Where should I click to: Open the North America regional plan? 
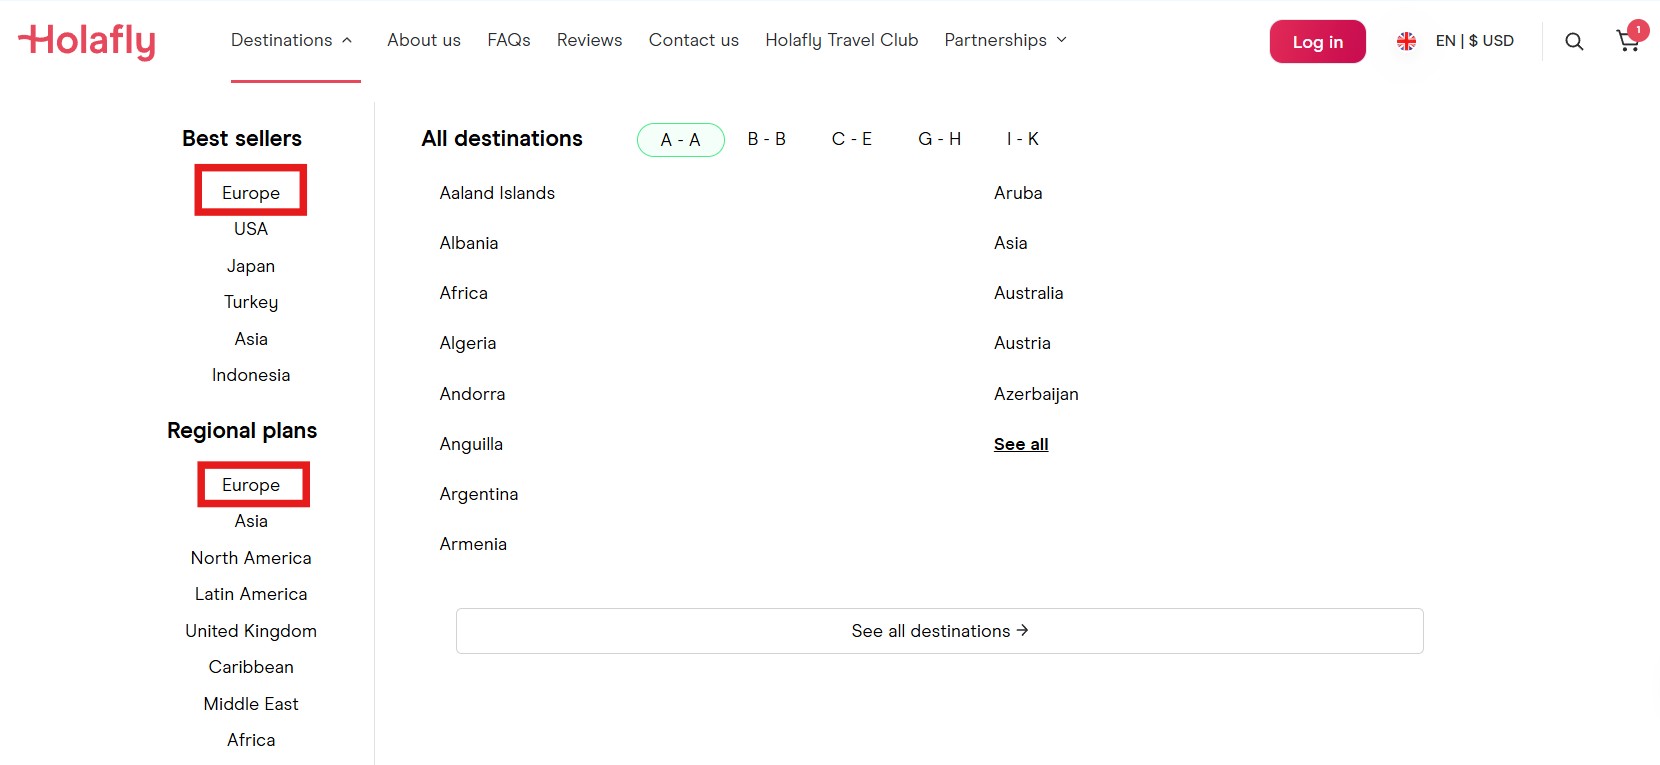pyautogui.click(x=251, y=558)
